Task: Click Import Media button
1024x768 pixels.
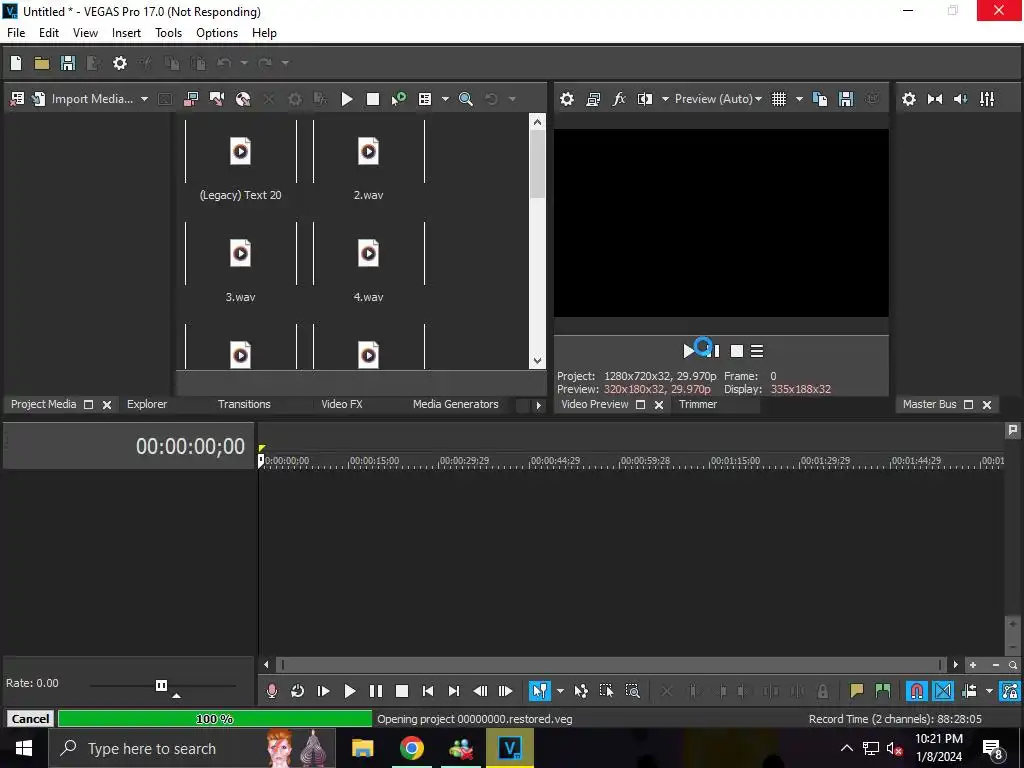Action: point(82,99)
